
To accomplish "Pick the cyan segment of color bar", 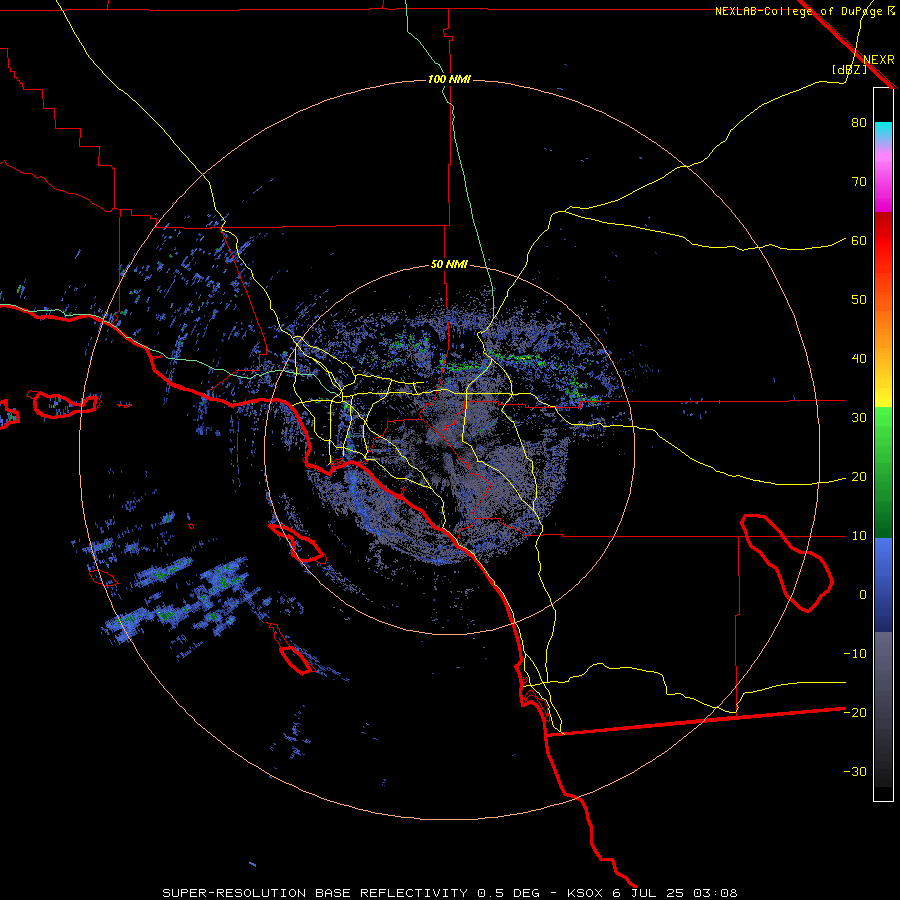I will [883, 130].
